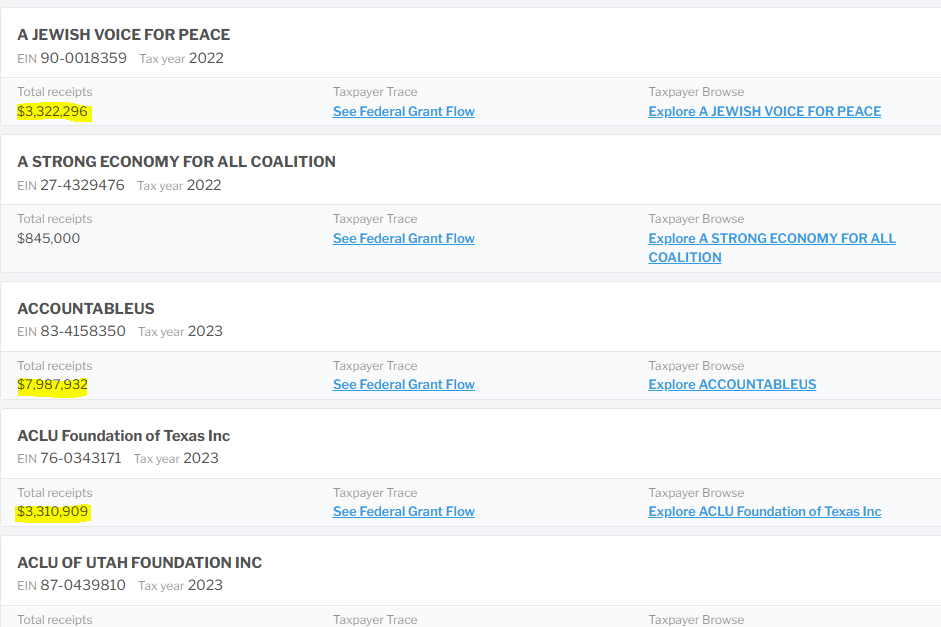Image resolution: width=941 pixels, height=627 pixels.
Task: Click the highlighted $3,310,909 amount
Action: (x=54, y=511)
